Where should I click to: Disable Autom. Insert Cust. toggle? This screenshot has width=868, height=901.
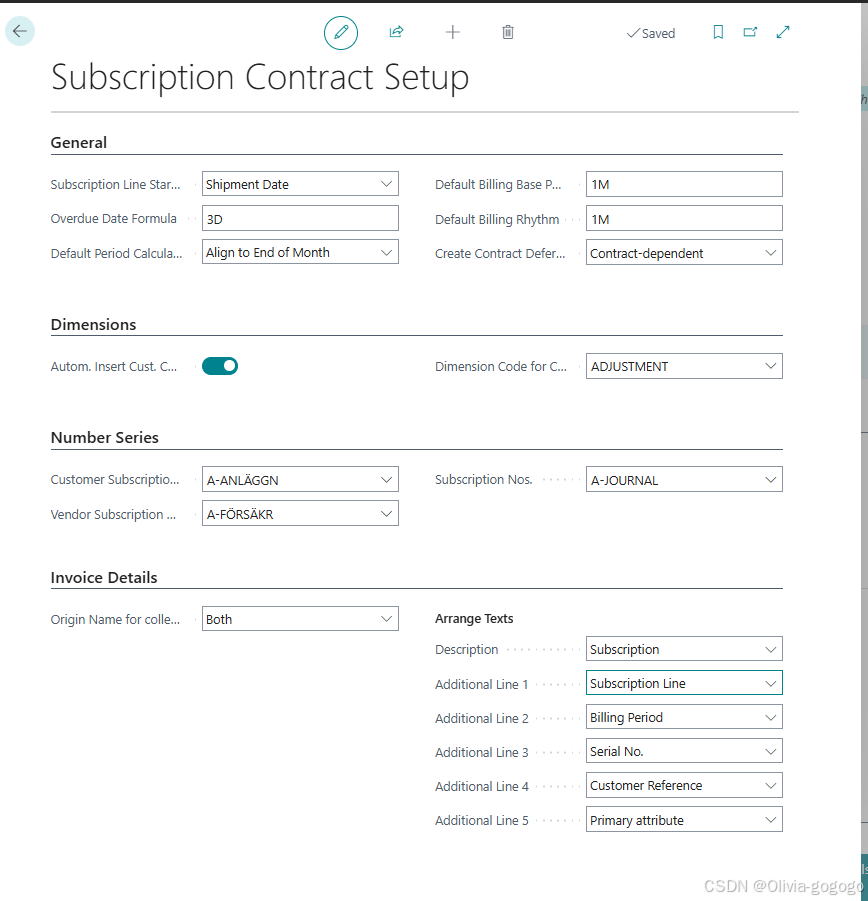[219, 365]
